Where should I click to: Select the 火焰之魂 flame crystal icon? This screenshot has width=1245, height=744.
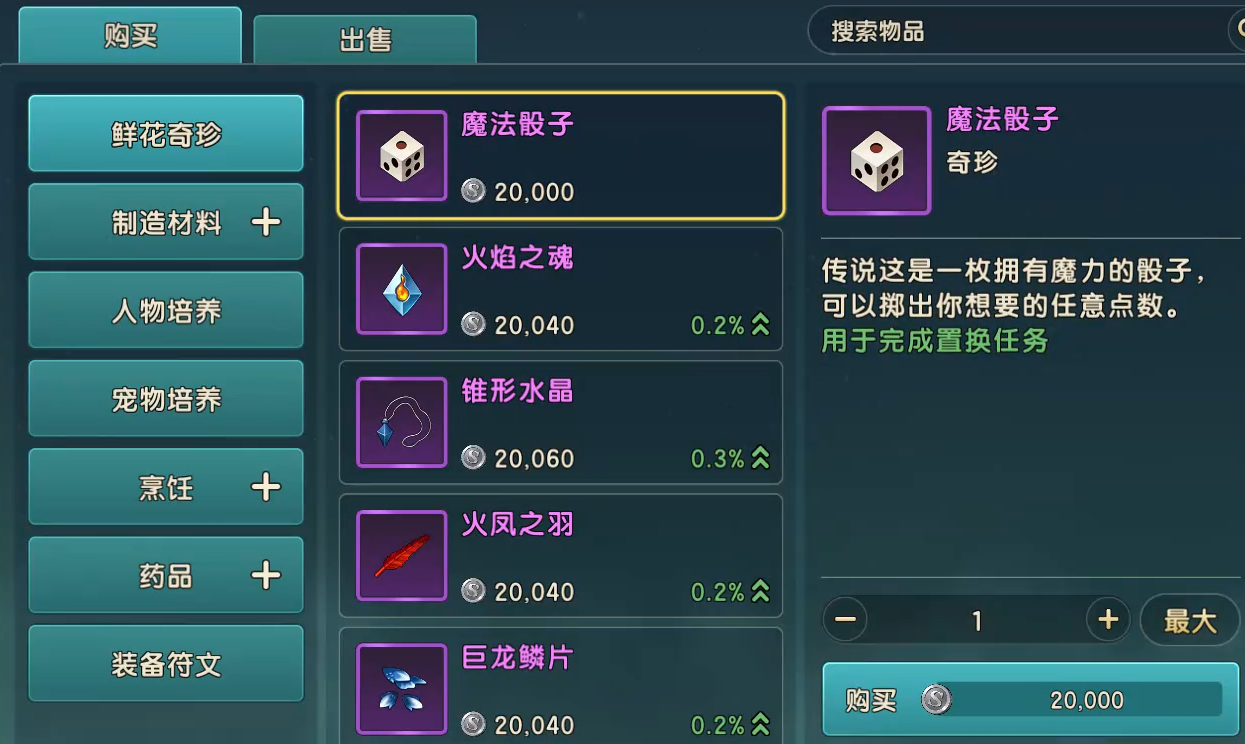pos(402,289)
